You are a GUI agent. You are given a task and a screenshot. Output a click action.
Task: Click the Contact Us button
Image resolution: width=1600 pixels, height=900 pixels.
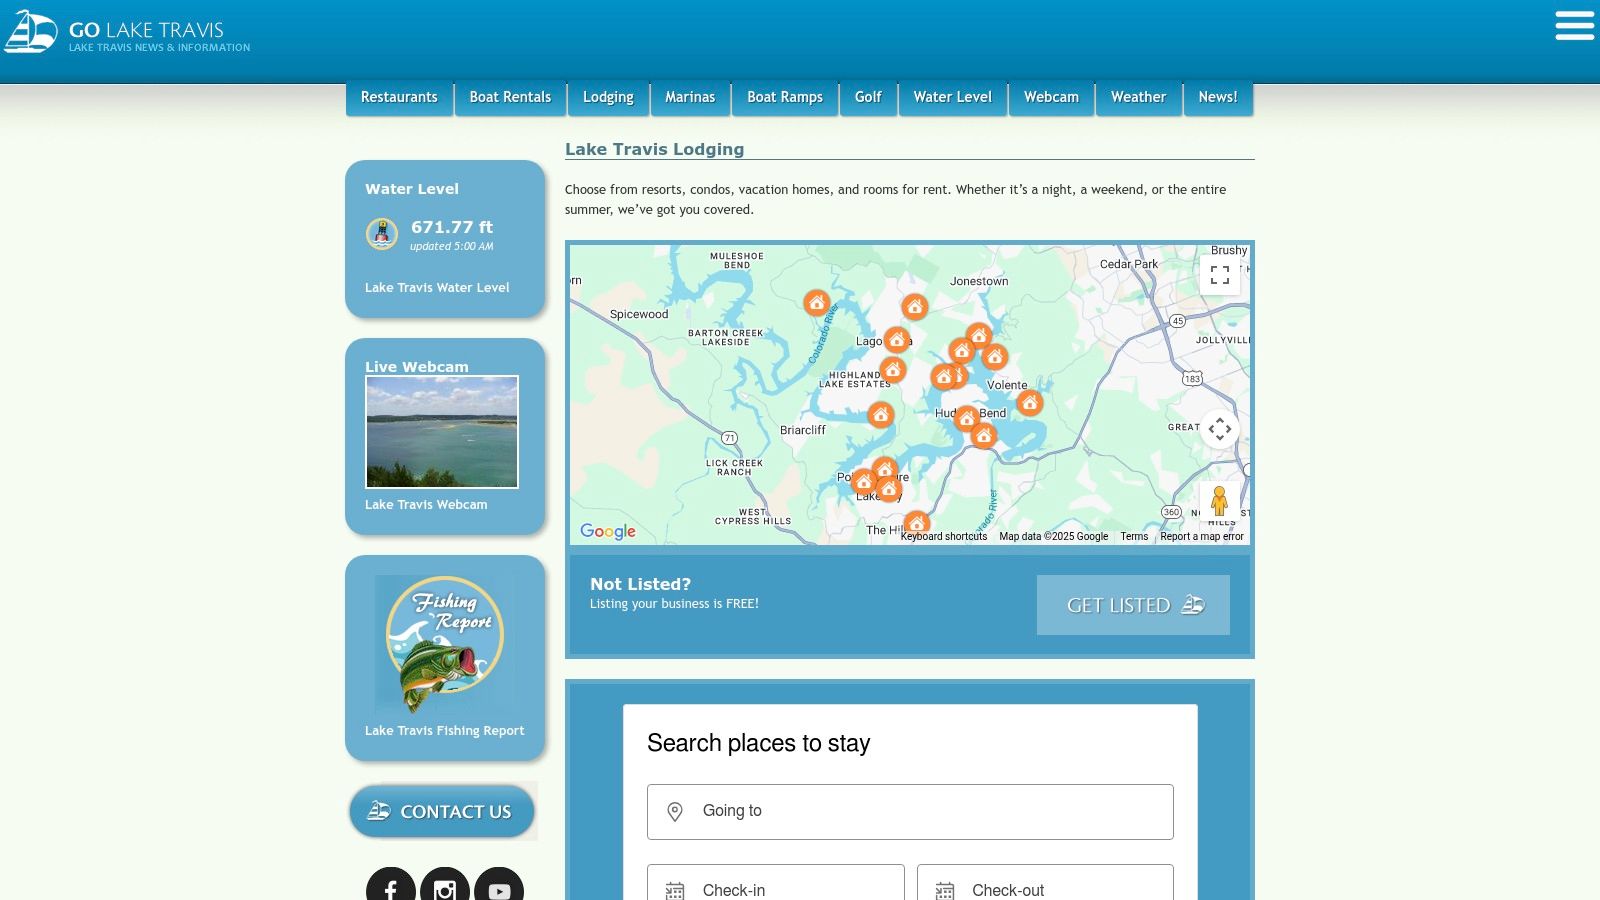(442, 811)
